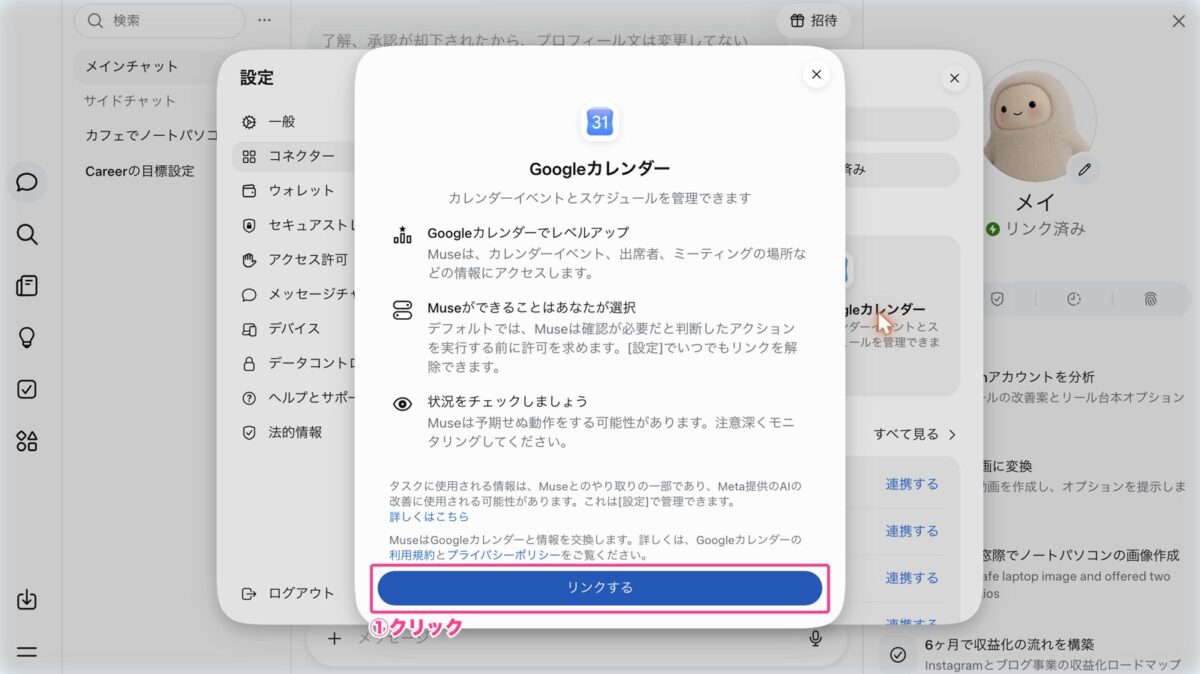Click the shield check icon under profile

click(x=997, y=299)
